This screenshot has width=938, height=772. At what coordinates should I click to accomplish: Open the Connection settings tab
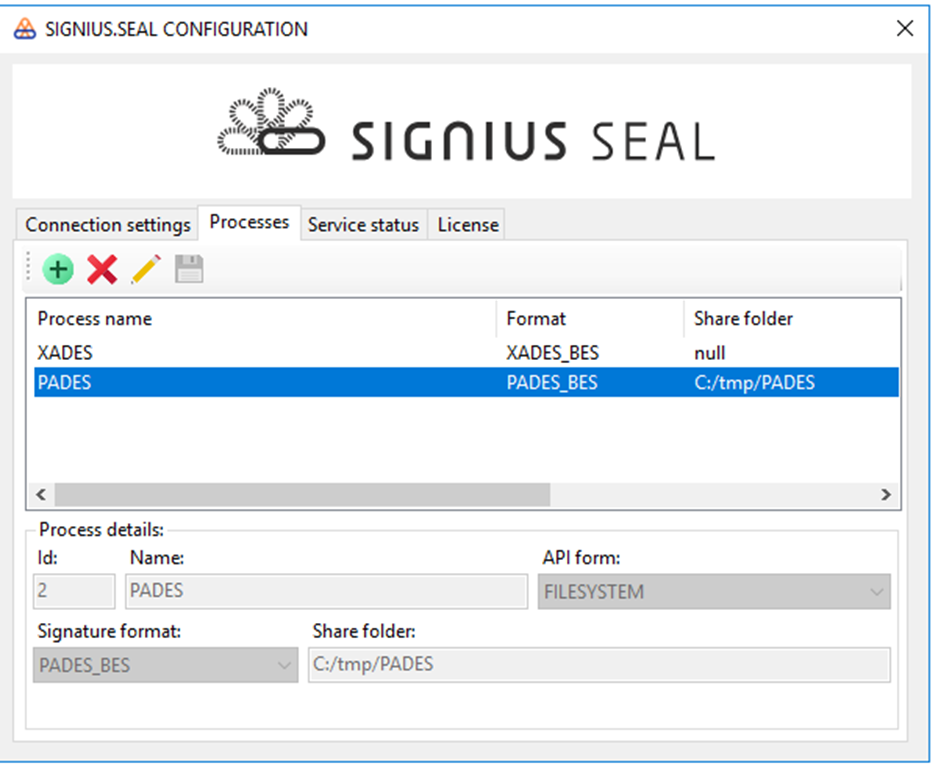(108, 225)
